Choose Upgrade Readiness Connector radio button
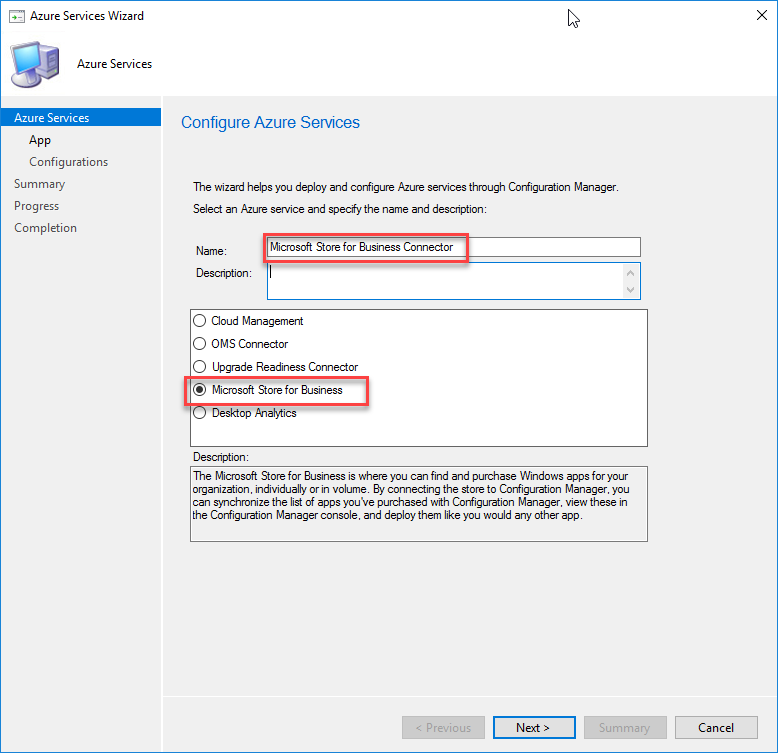778x753 pixels. [x=199, y=367]
